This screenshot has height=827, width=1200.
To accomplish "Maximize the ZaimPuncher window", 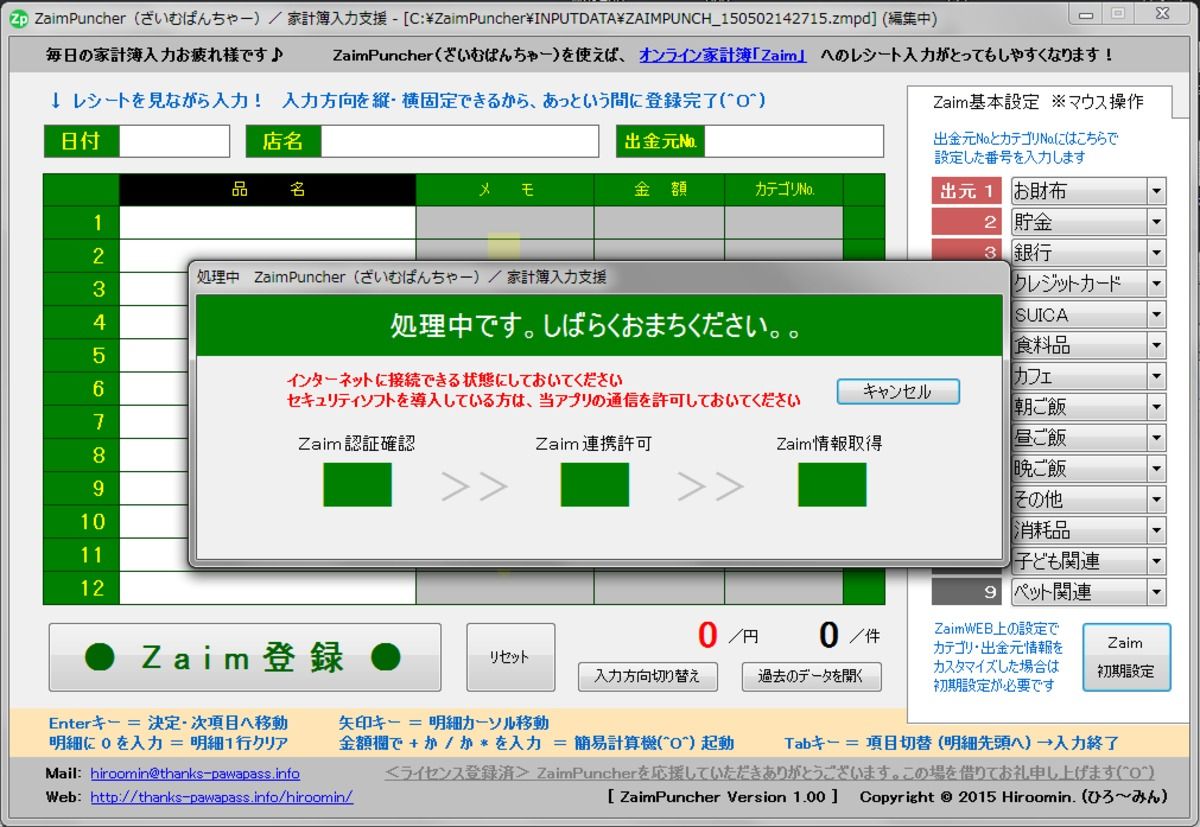I will 1118,13.
